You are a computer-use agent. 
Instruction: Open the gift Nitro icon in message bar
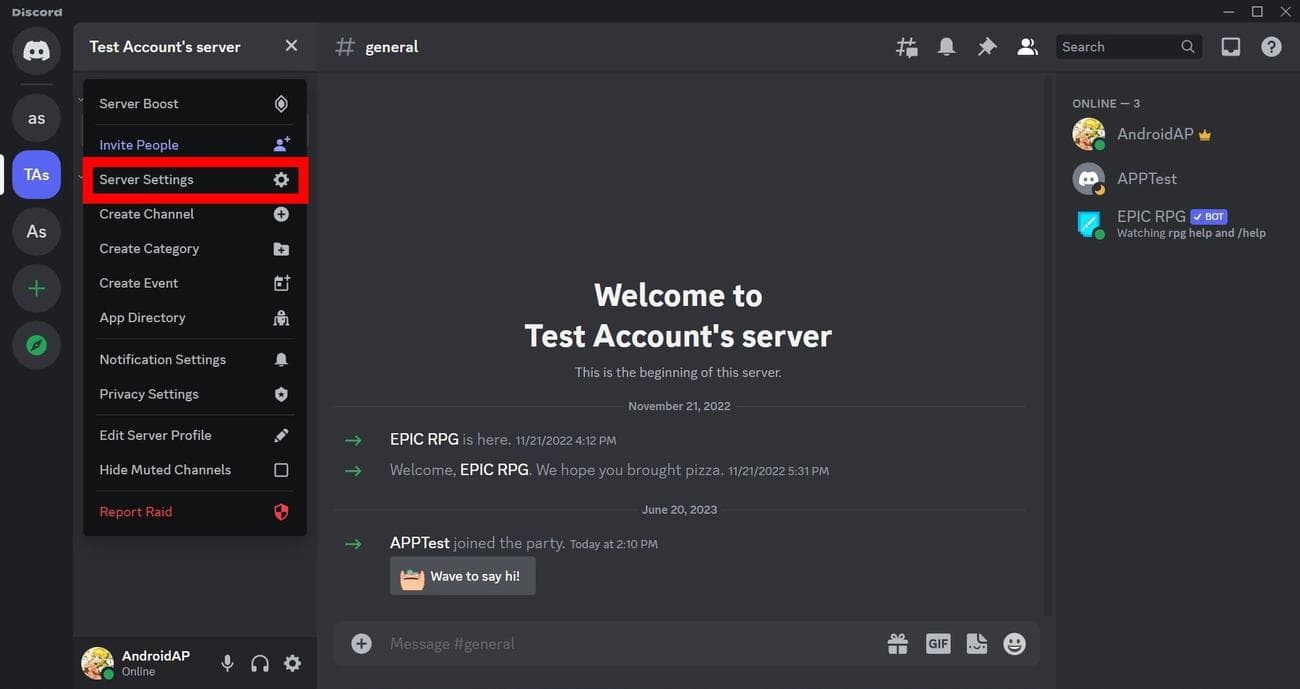click(x=897, y=644)
